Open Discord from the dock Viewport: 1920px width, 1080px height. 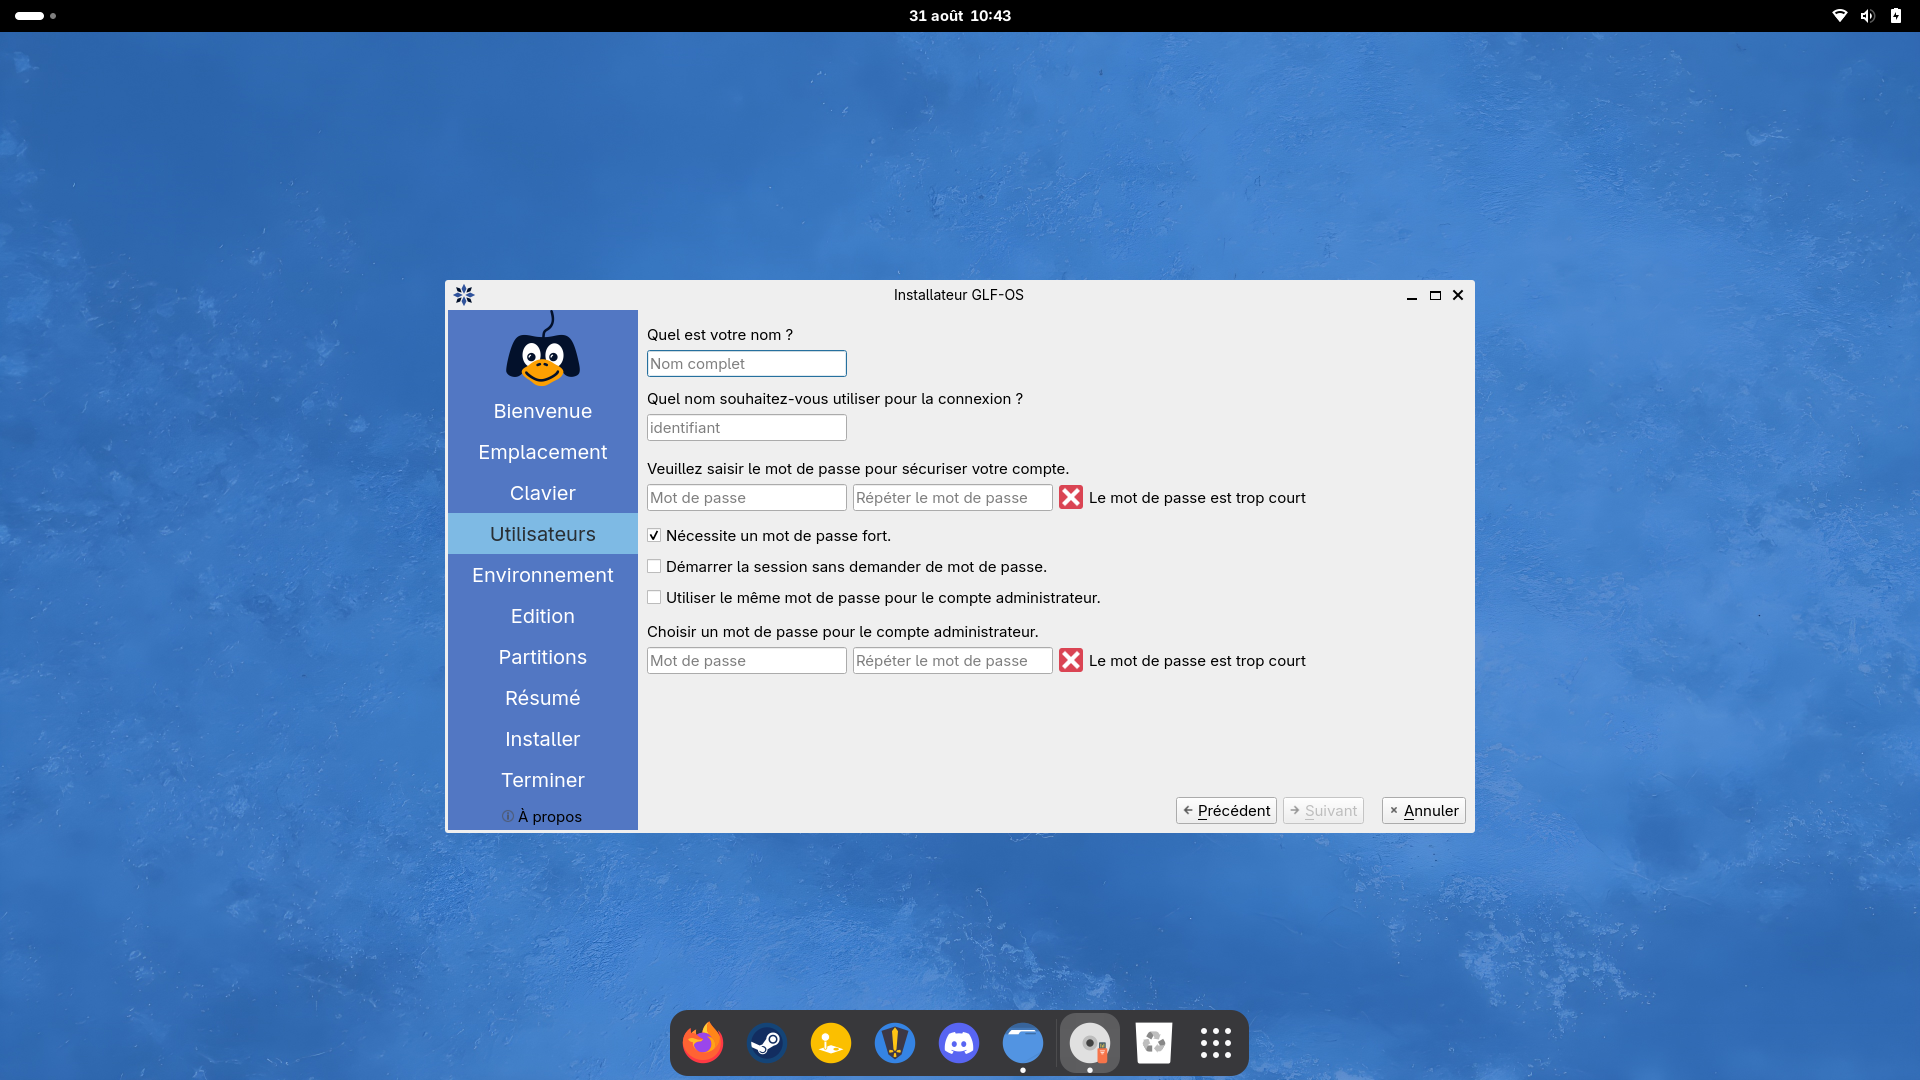coord(959,1043)
